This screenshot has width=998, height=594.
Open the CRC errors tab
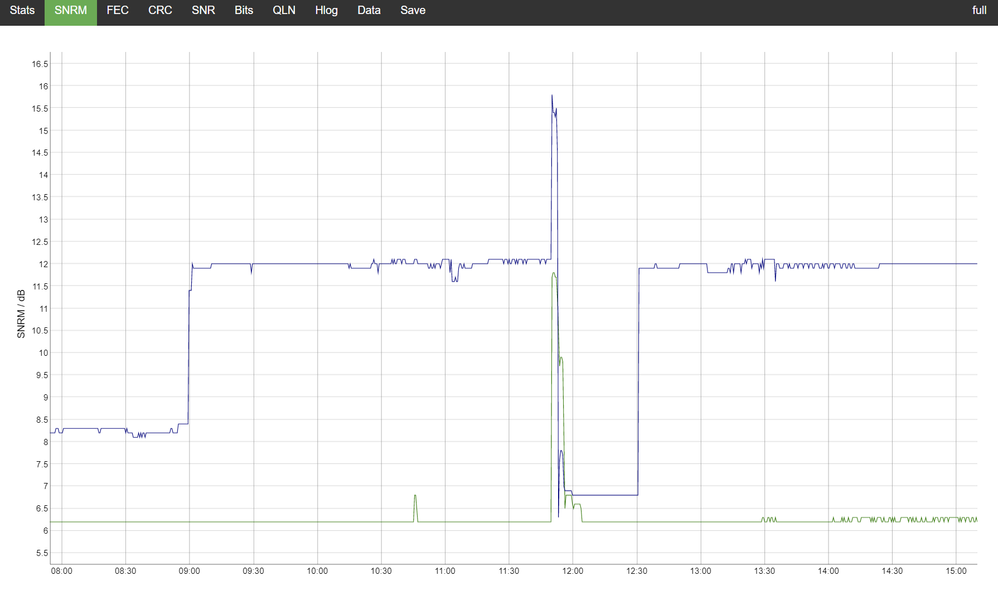(160, 11)
